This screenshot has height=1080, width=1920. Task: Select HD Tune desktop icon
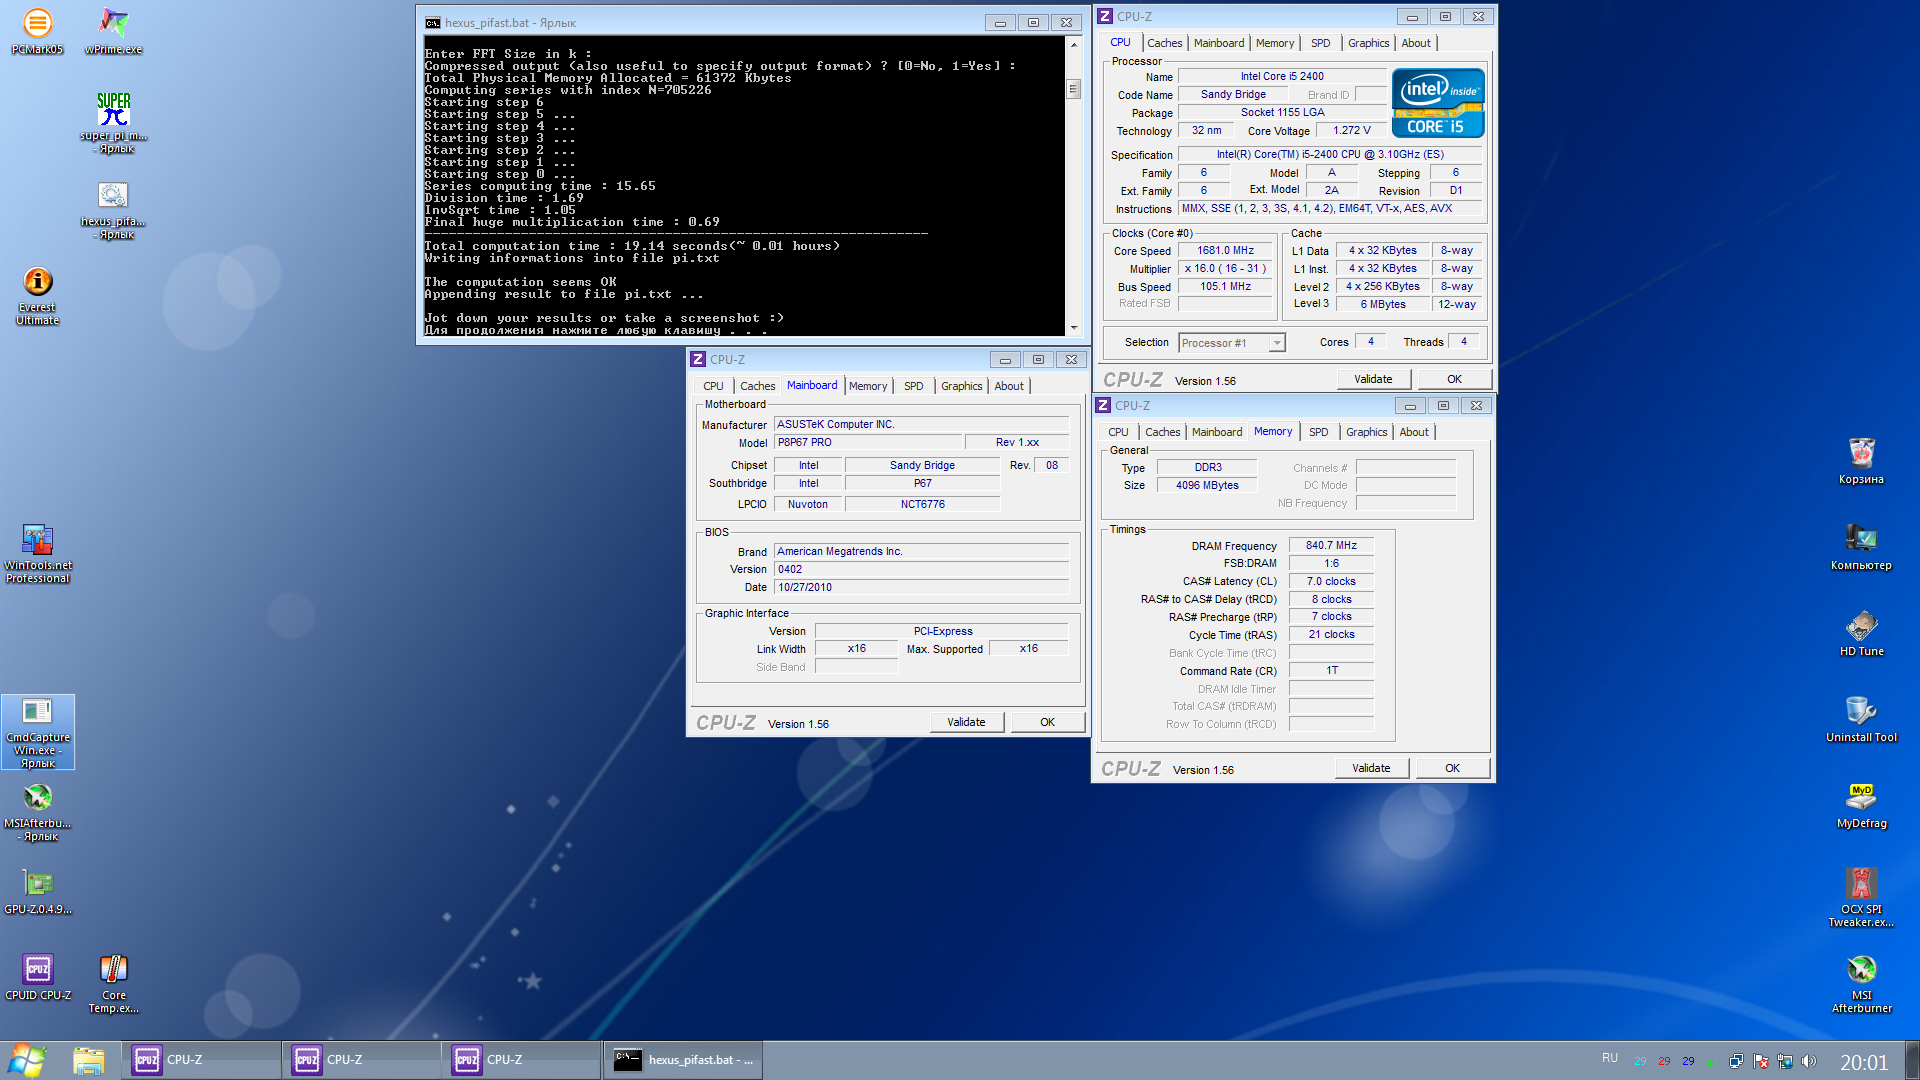click(1861, 633)
